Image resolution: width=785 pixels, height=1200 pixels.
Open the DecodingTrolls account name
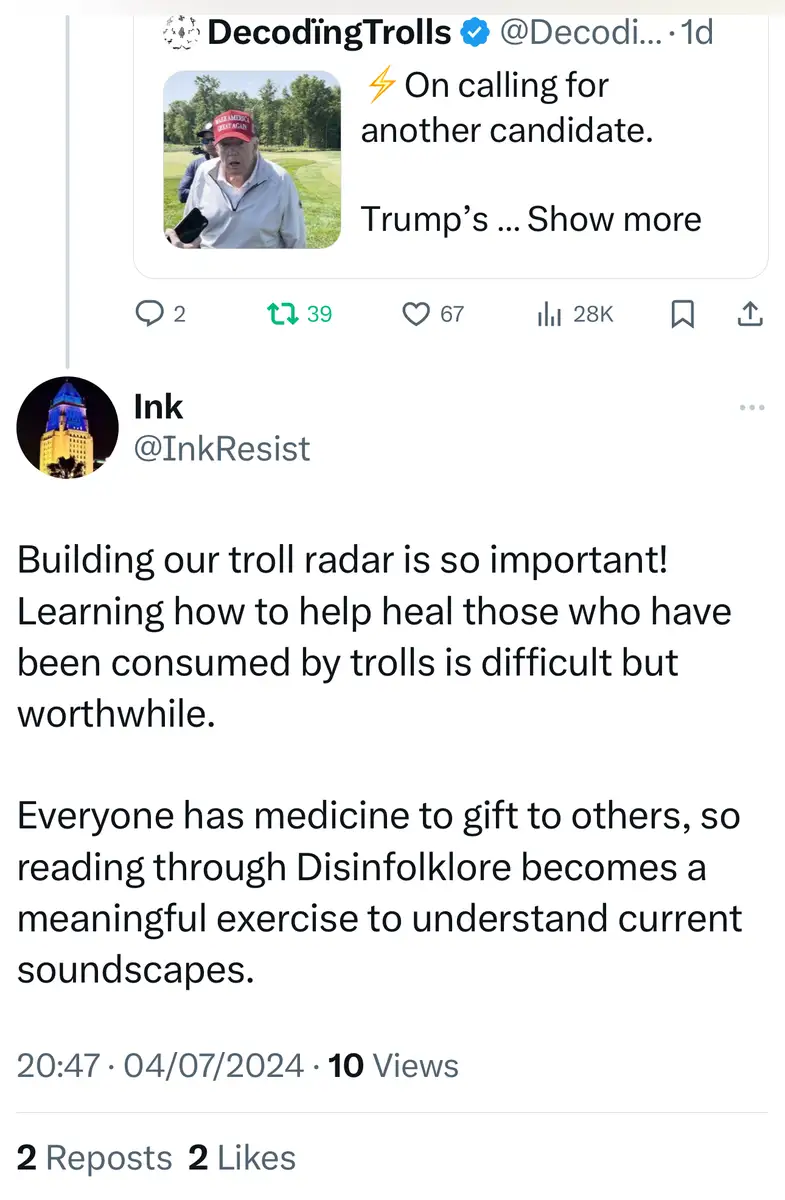(x=329, y=33)
